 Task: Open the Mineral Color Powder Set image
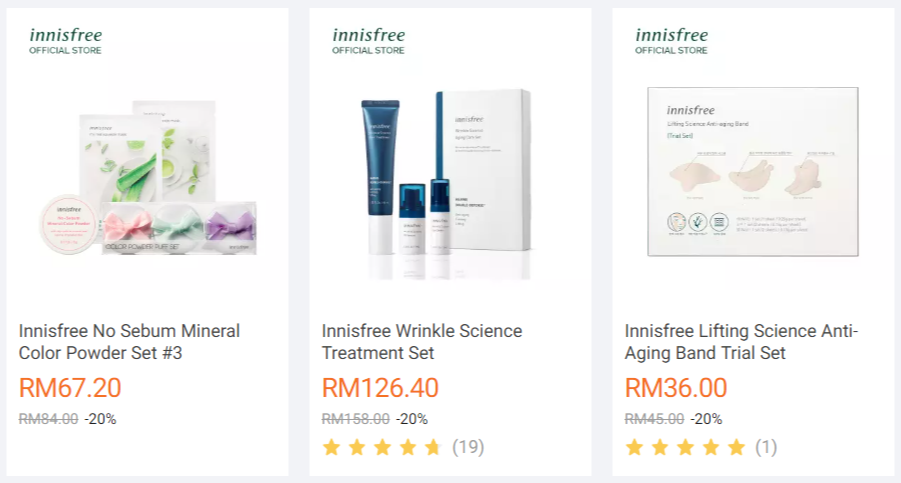pyautogui.click(x=148, y=178)
